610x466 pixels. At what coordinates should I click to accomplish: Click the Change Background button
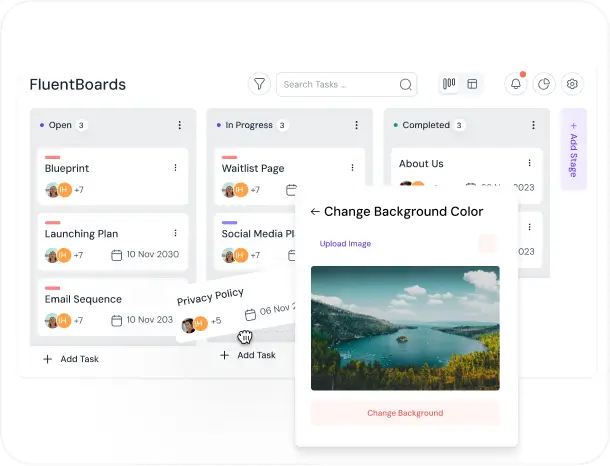point(405,413)
